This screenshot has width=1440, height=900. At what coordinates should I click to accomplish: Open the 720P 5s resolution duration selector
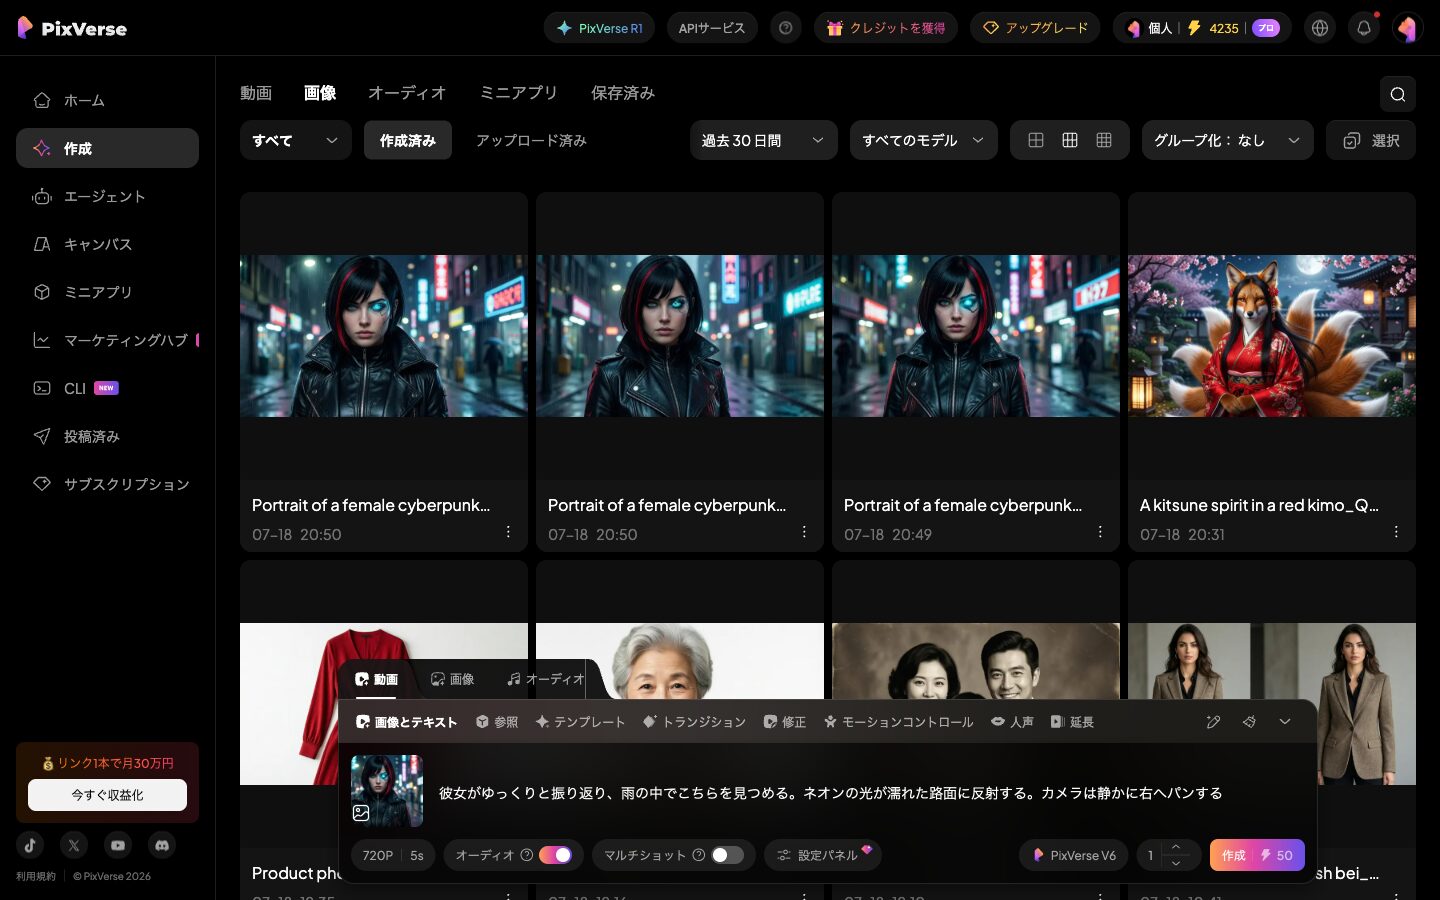pyautogui.click(x=393, y=855)
